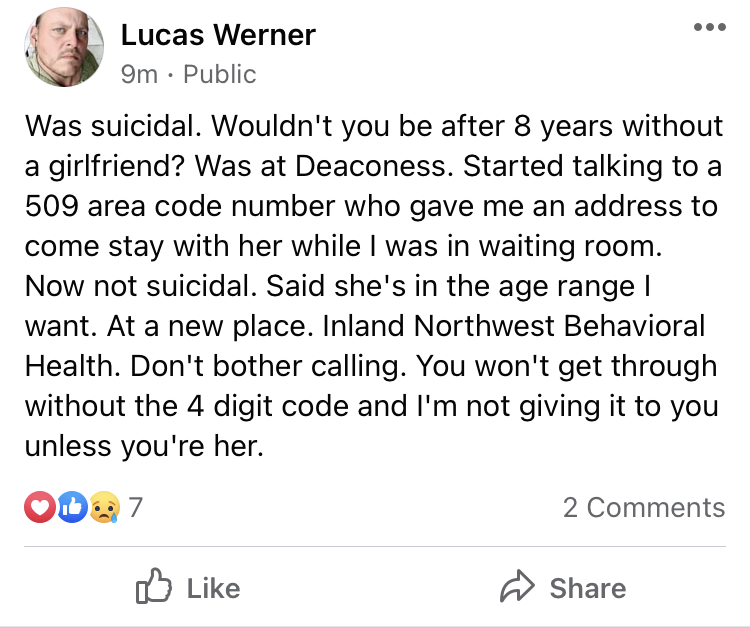750x628 pixels.
Task: Click the Share button label
Action: pos(588,588)
